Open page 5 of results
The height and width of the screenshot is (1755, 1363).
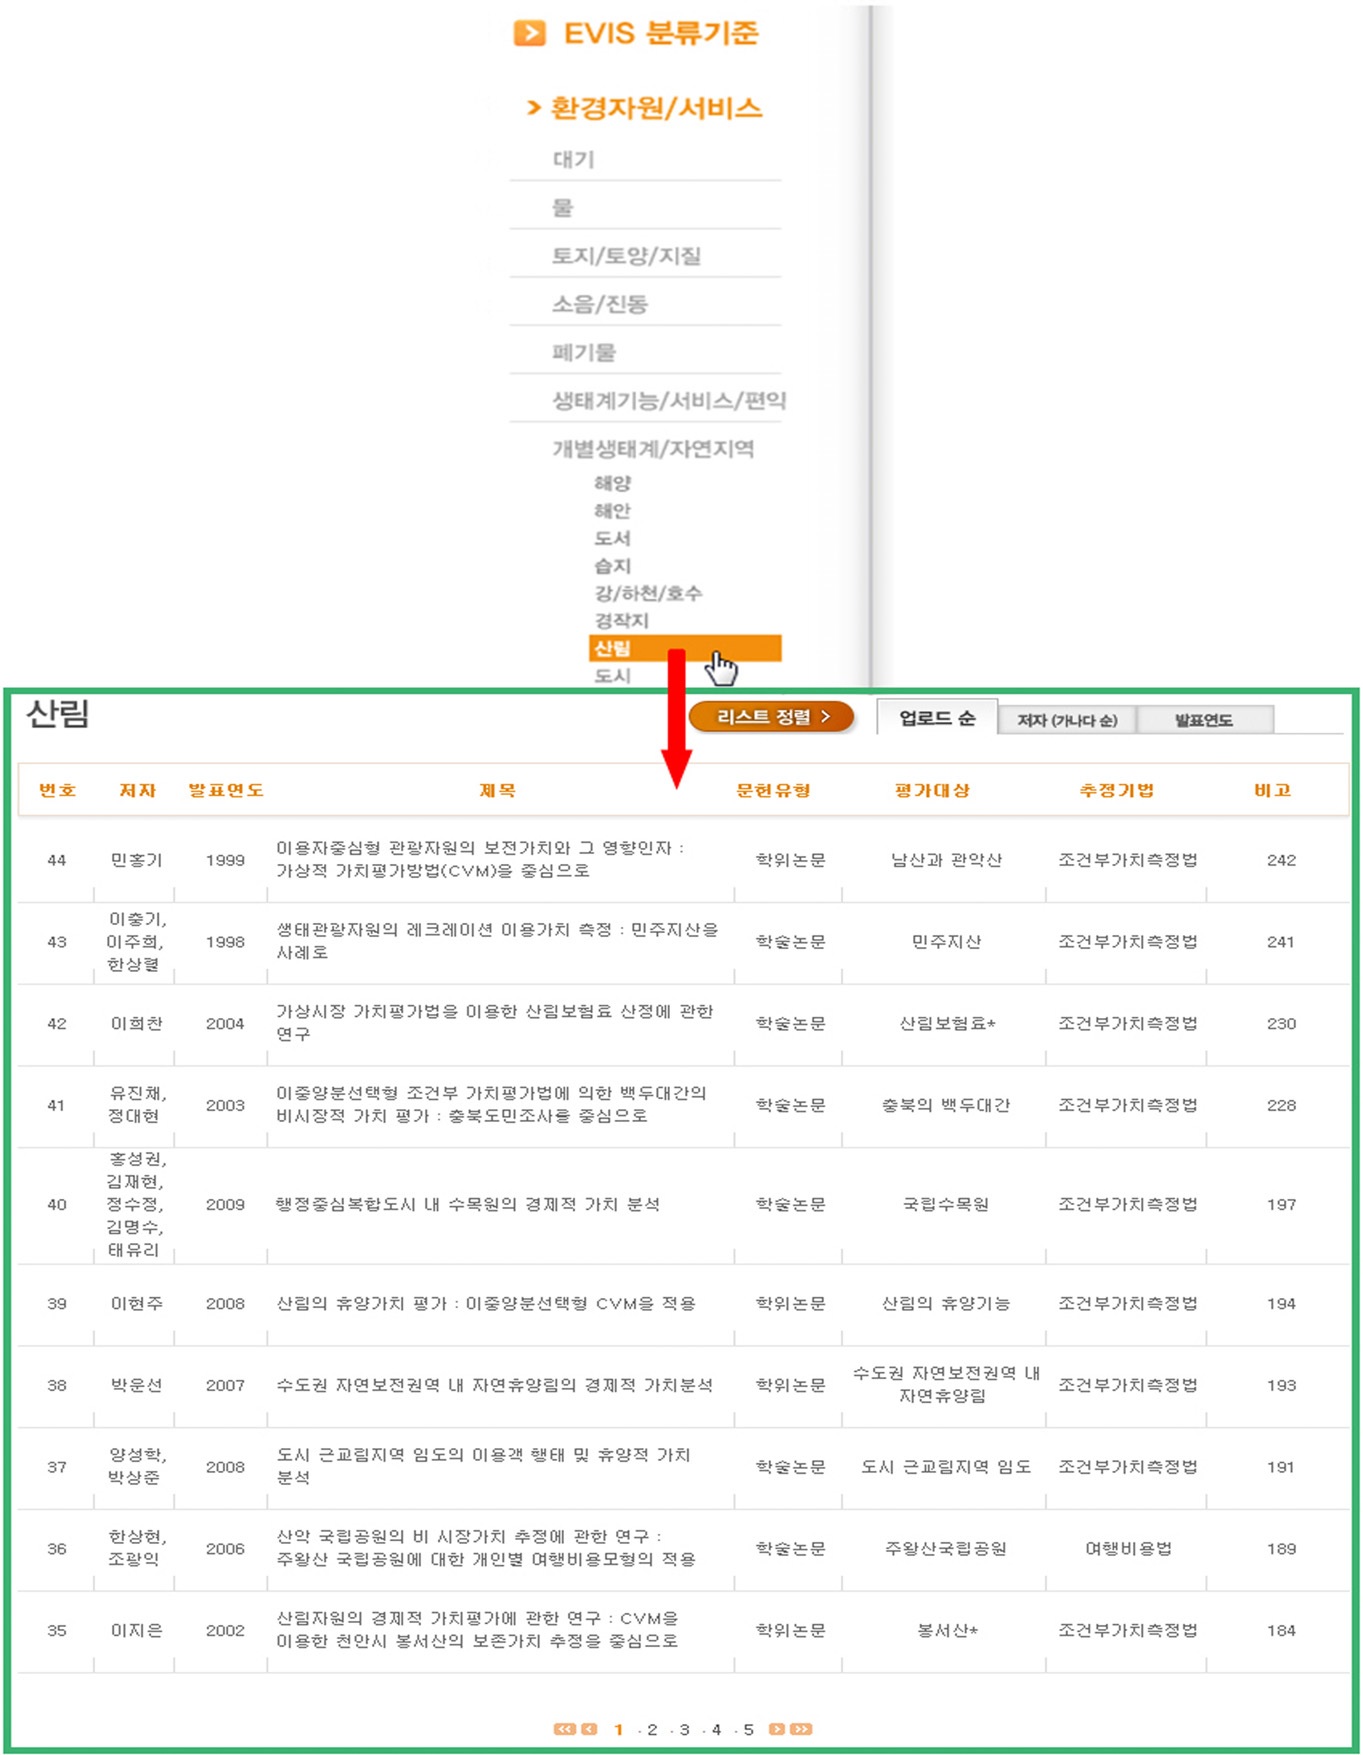748,1730
